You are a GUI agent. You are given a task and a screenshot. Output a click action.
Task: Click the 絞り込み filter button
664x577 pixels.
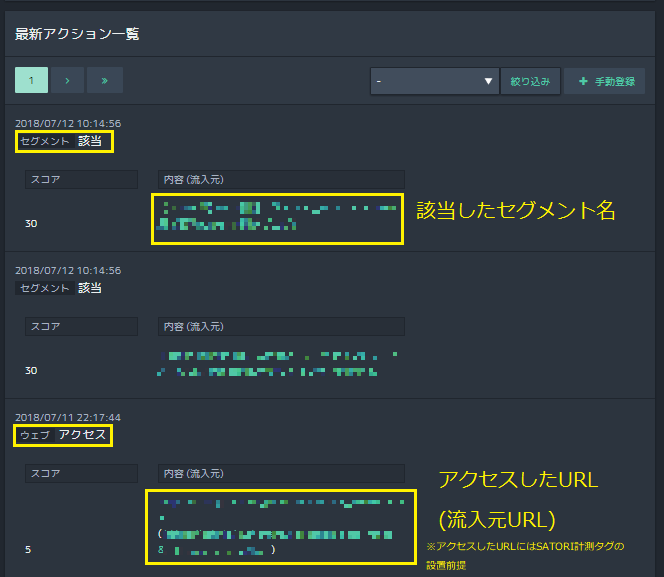coord(530,81)
